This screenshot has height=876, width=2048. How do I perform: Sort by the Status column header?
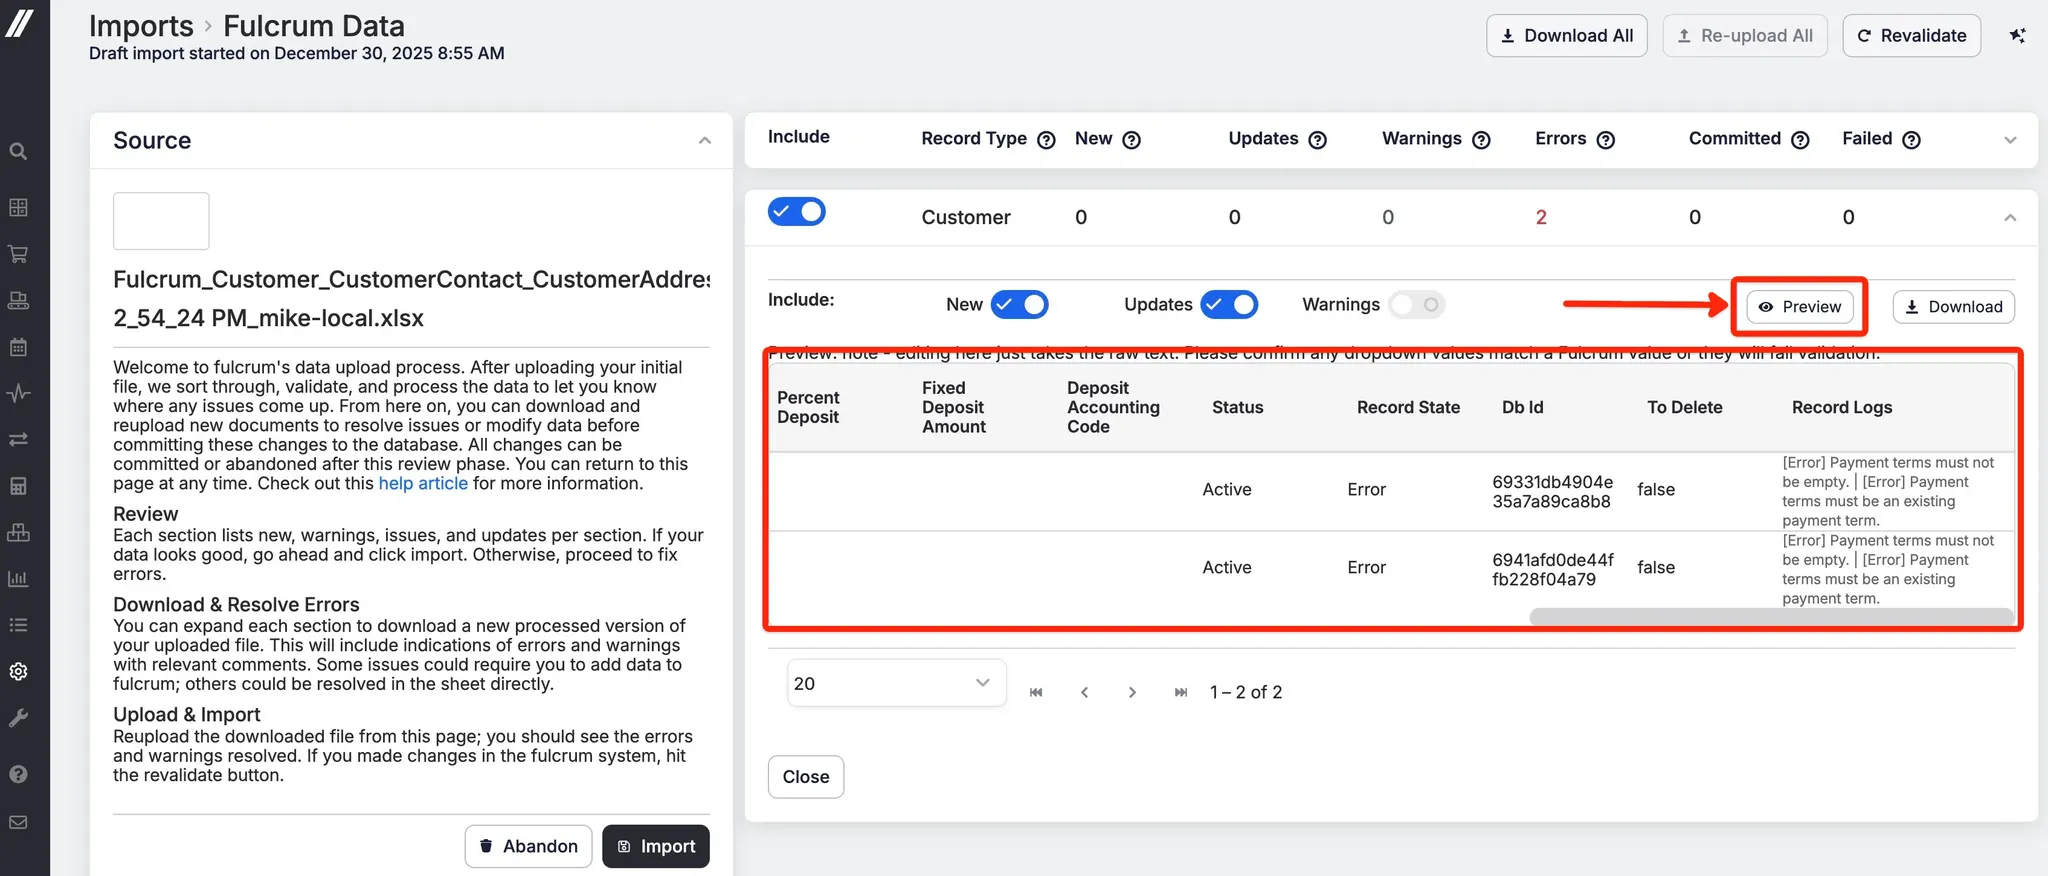click(x=1237, y=407)
